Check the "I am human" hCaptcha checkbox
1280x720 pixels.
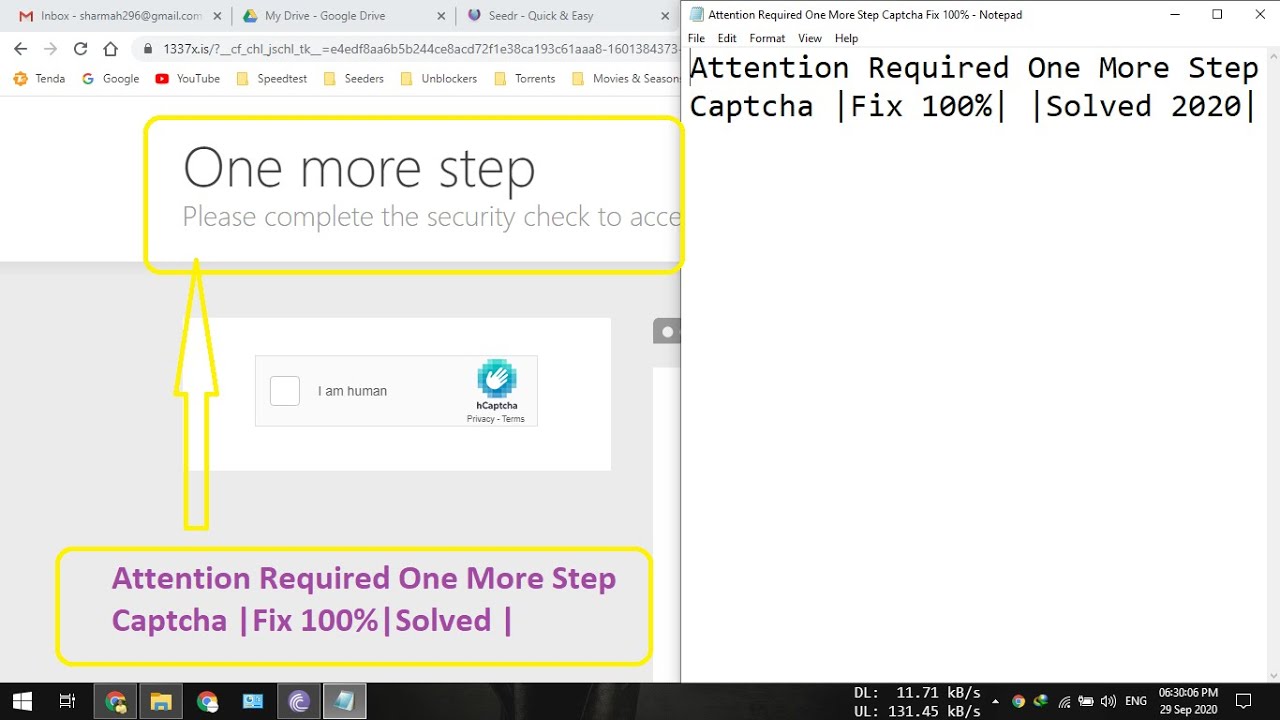[x=285, y=391]
